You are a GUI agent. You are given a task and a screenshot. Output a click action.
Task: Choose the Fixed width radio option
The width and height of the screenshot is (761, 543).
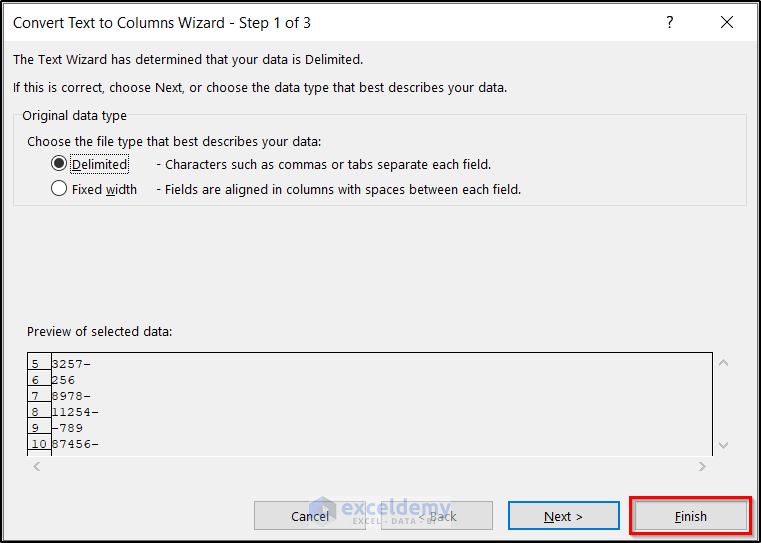(x=59, y=189)
